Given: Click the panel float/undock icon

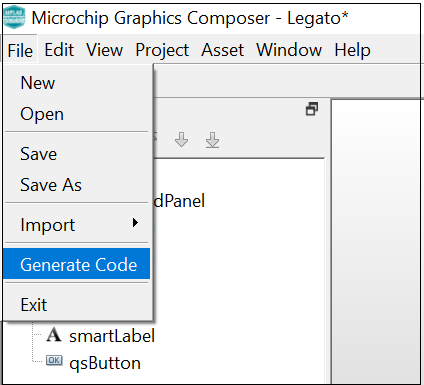Looking at the screenshot, I should click(x=312, y=109).
